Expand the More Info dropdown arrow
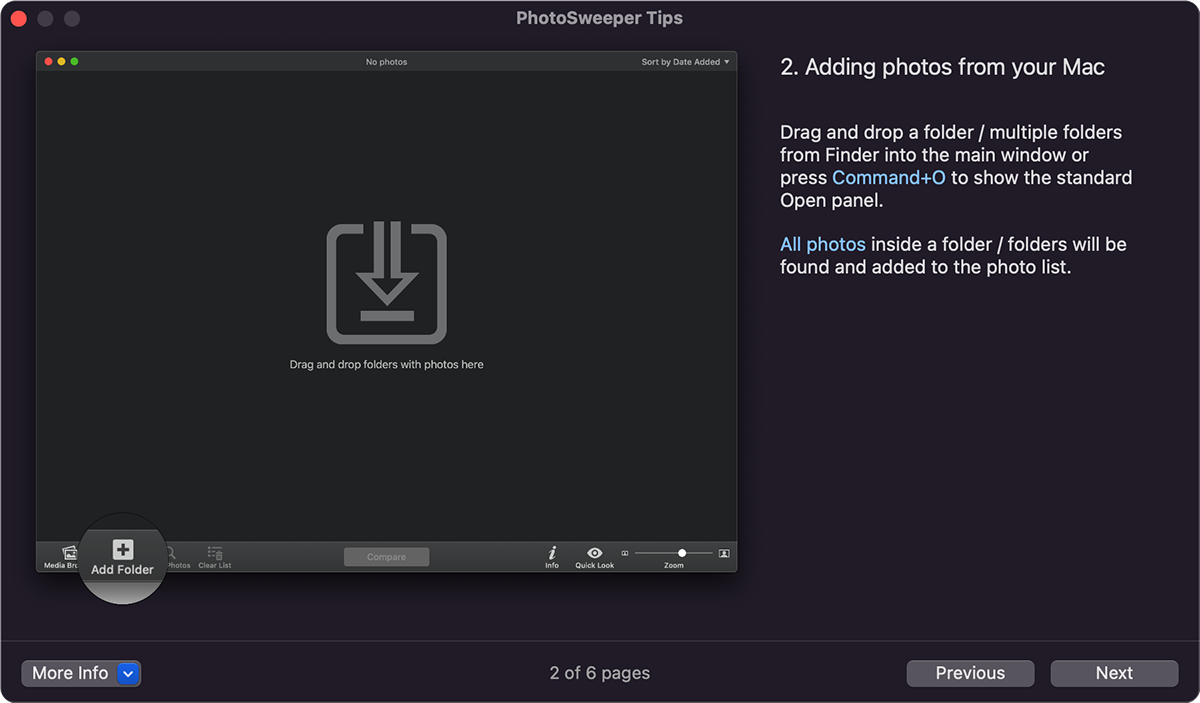1200x703 pixels. pos(128,674)
